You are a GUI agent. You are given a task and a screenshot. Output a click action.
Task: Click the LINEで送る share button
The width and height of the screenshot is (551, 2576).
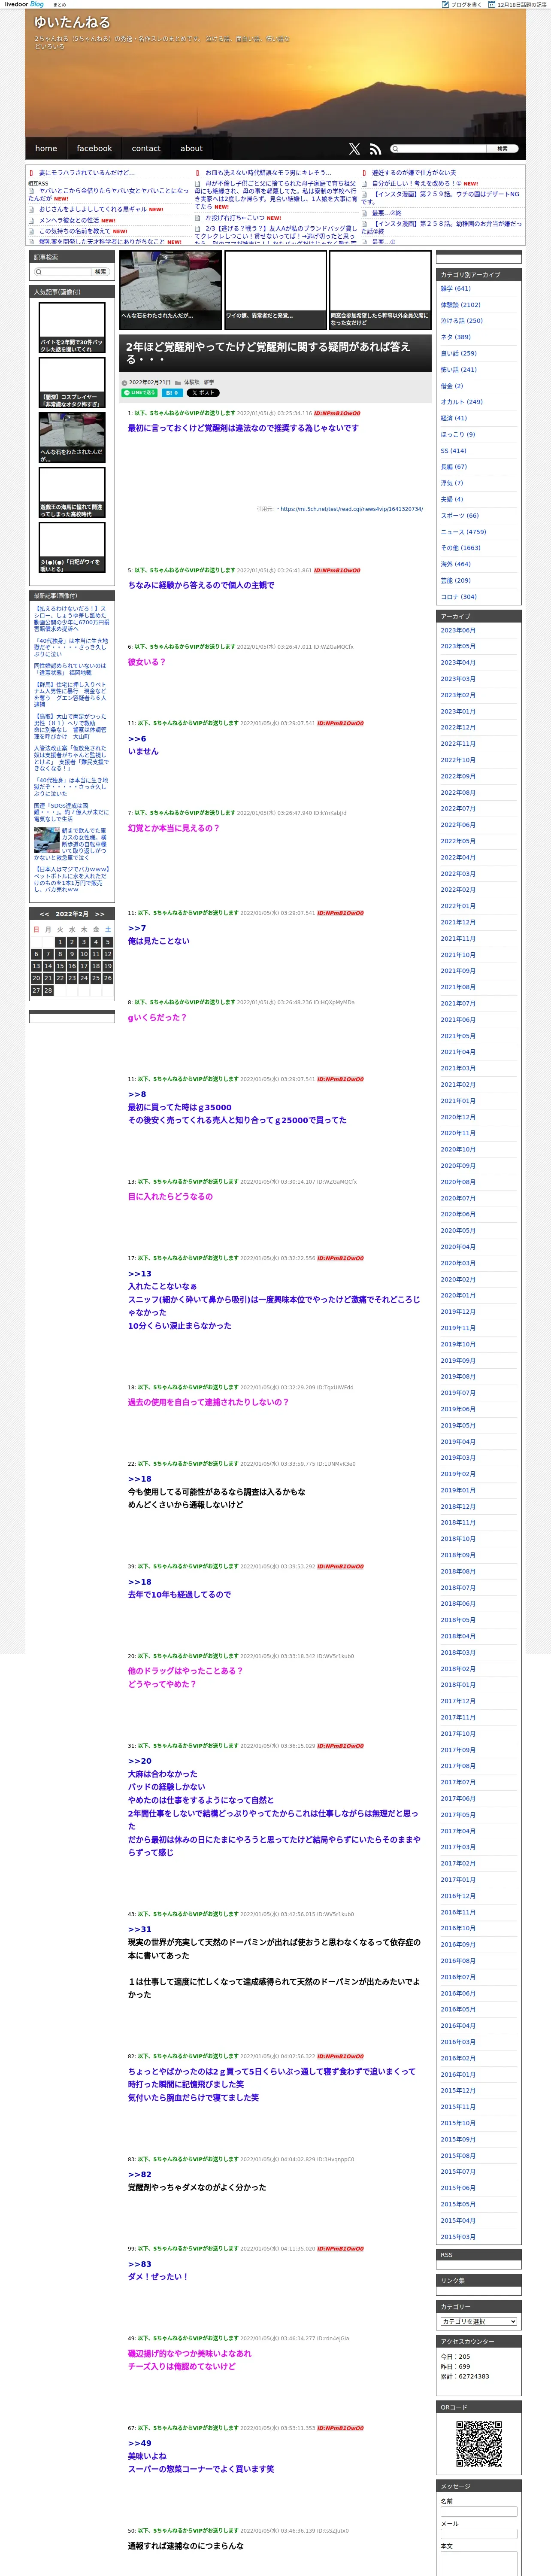[x=139, y=393]
